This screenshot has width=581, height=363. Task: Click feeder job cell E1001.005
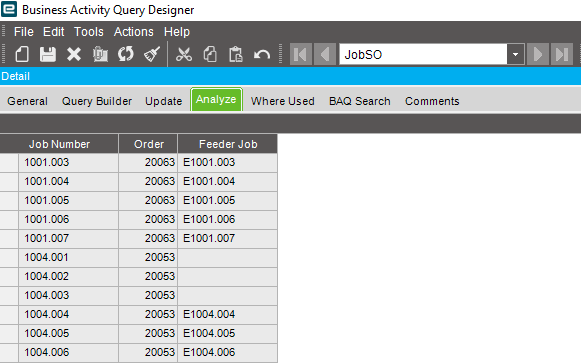point(228,200)
